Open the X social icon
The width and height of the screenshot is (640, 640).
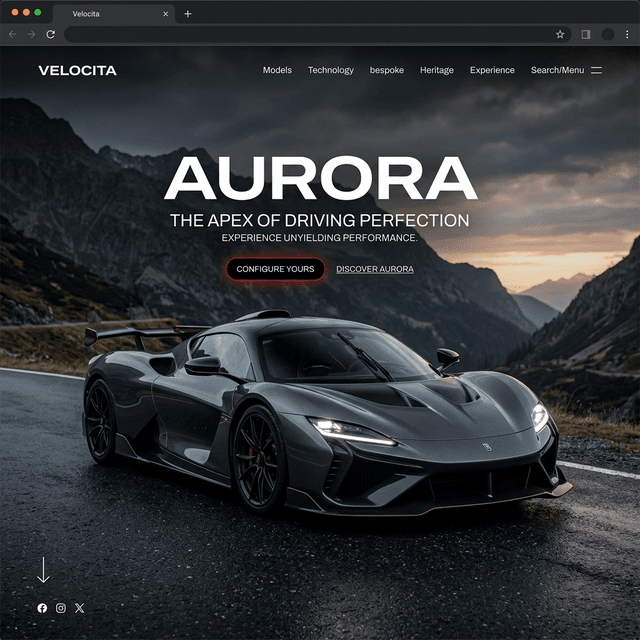click(80, 608)
